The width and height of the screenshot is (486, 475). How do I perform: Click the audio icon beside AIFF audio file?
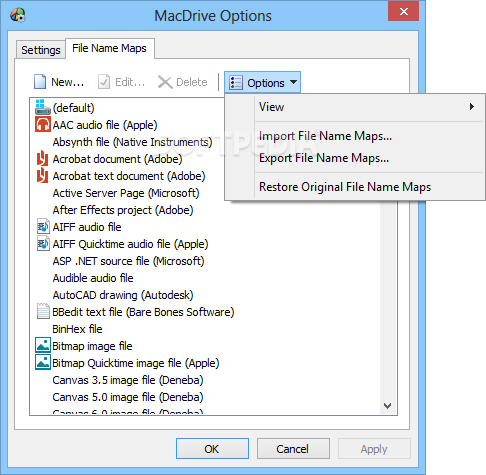click(x=43, y=227)
